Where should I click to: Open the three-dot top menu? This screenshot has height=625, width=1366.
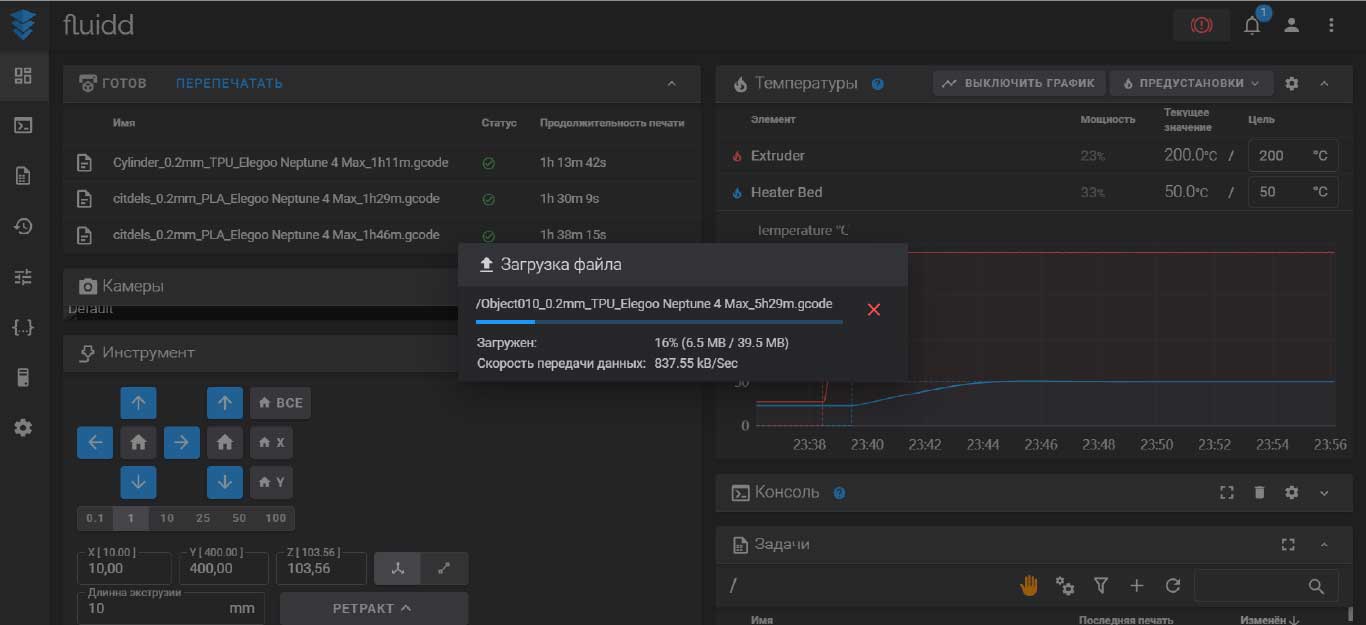[1331, 26]
